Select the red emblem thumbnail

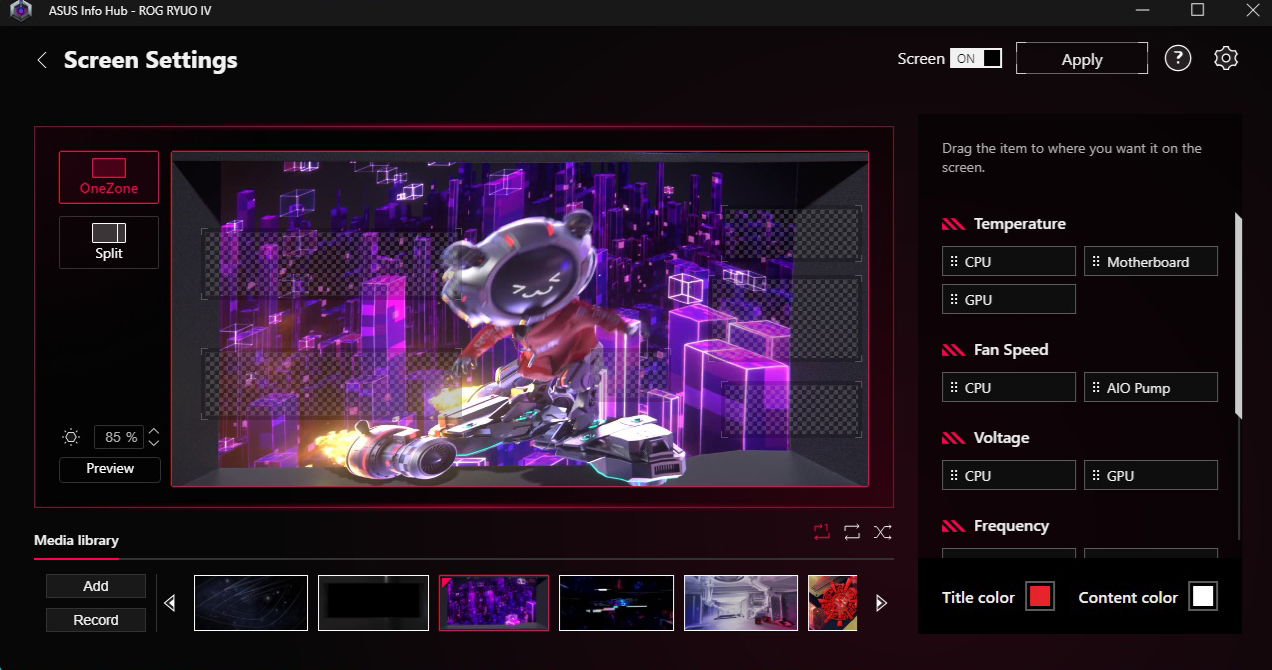(832, 603)
